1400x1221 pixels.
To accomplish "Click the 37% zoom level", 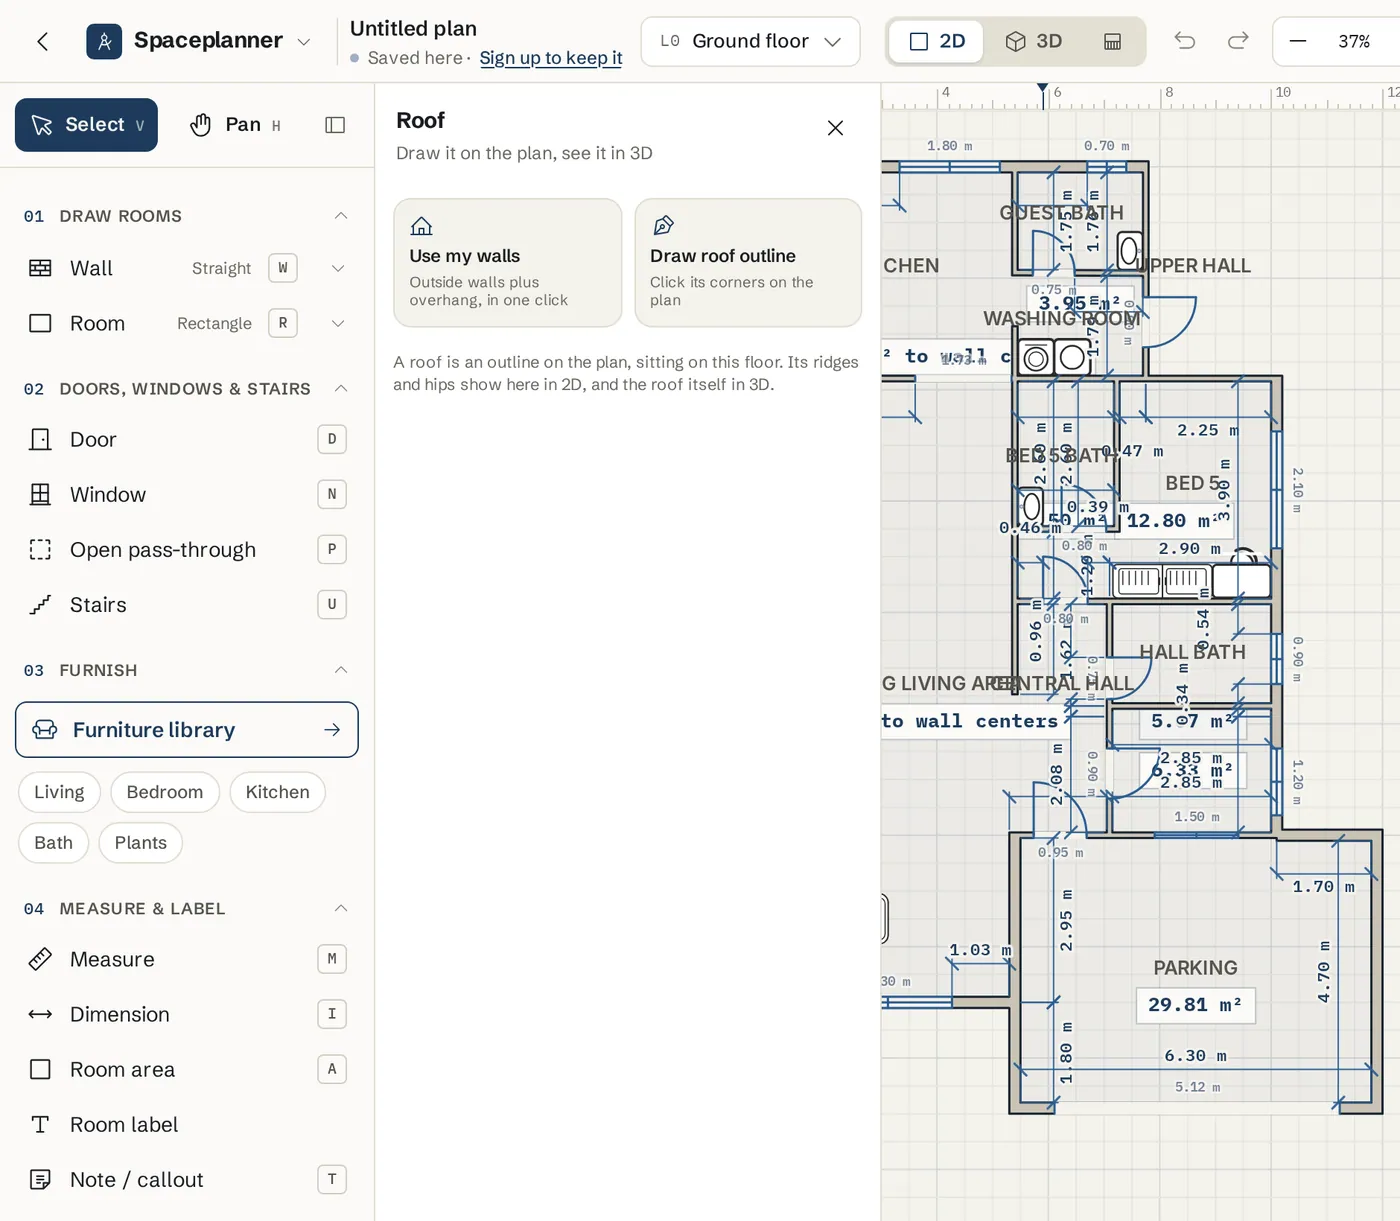I will [1354, 41].
